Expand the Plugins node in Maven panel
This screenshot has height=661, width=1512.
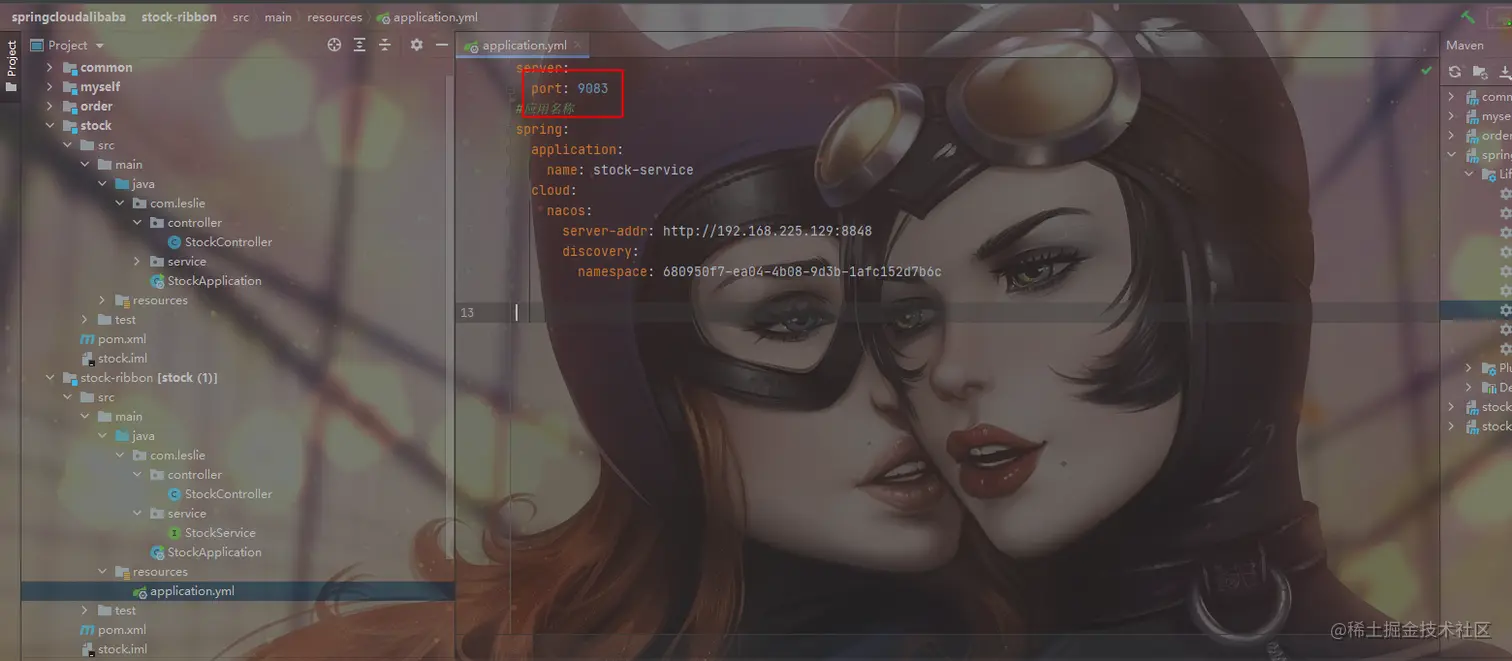pos(1470,368)
